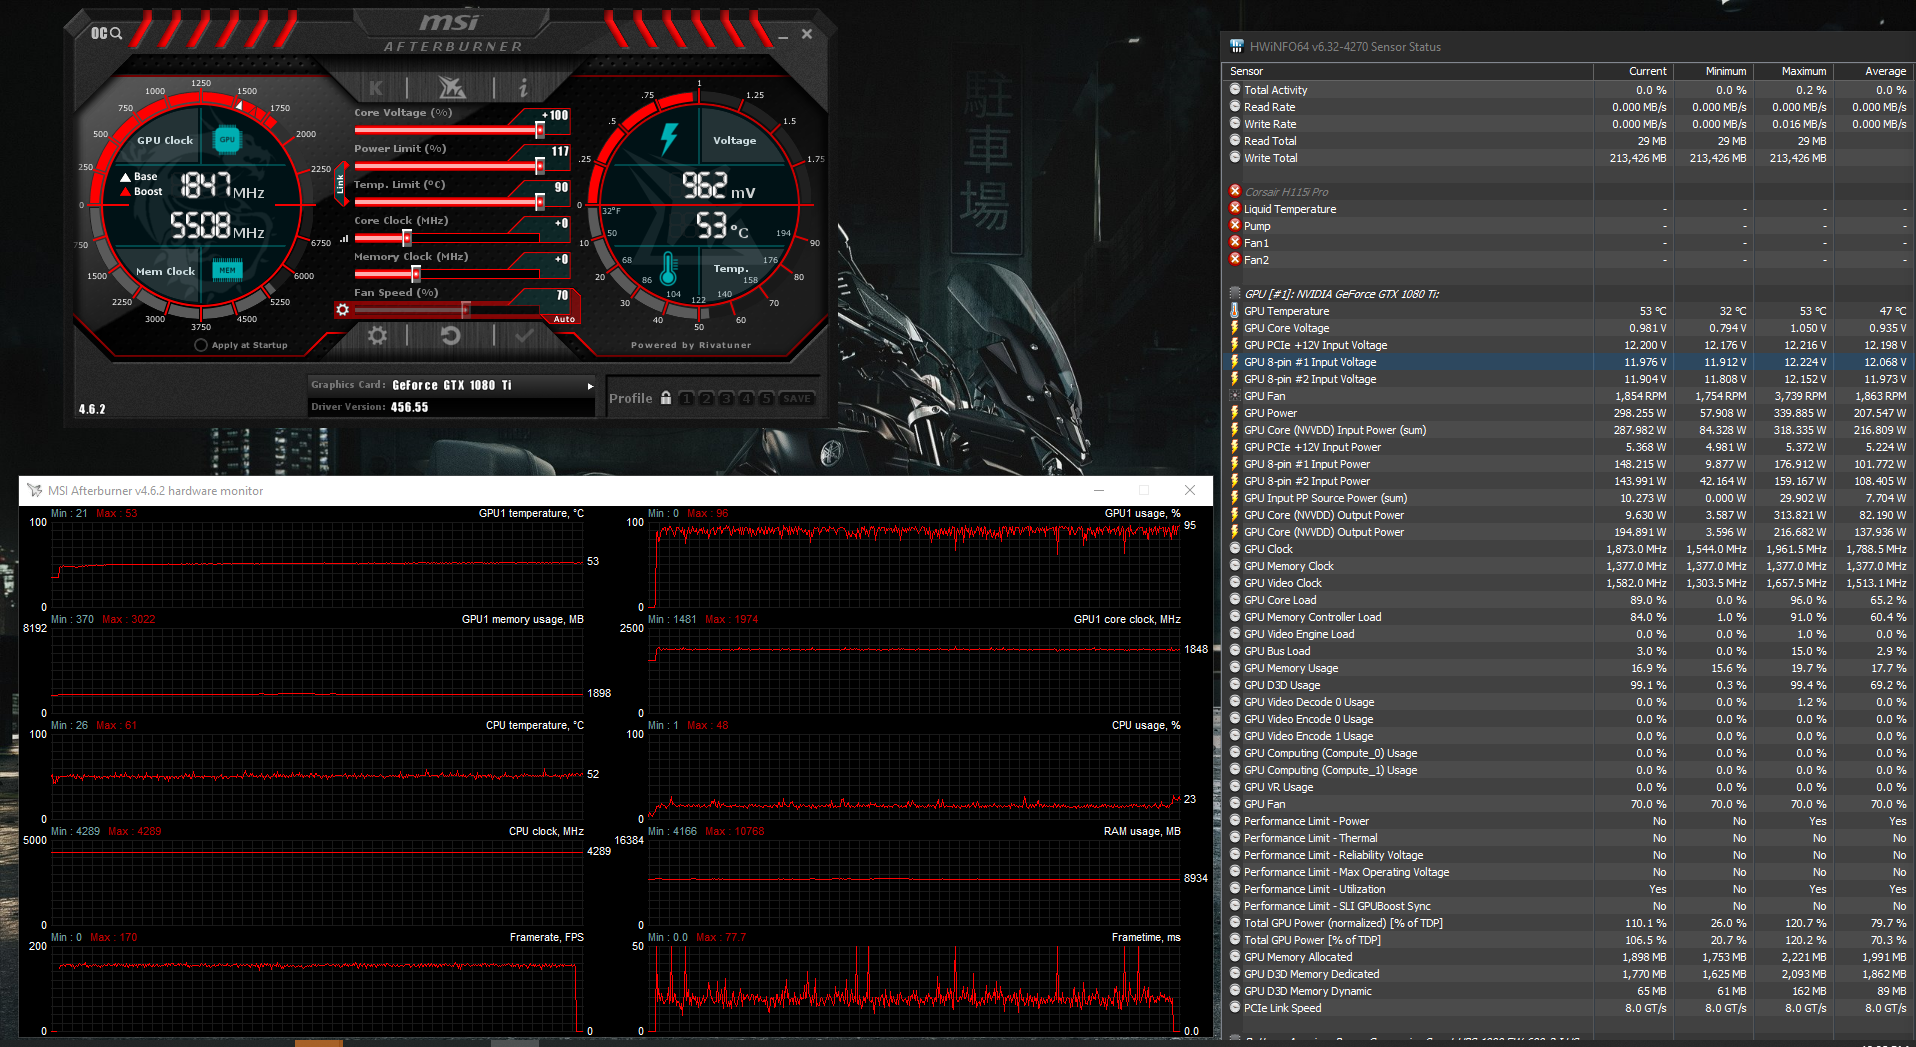Viewport: 1916px width, 1047px height.
Task: Toggle the Link power/temp limit button
Action: click(340, 184)
